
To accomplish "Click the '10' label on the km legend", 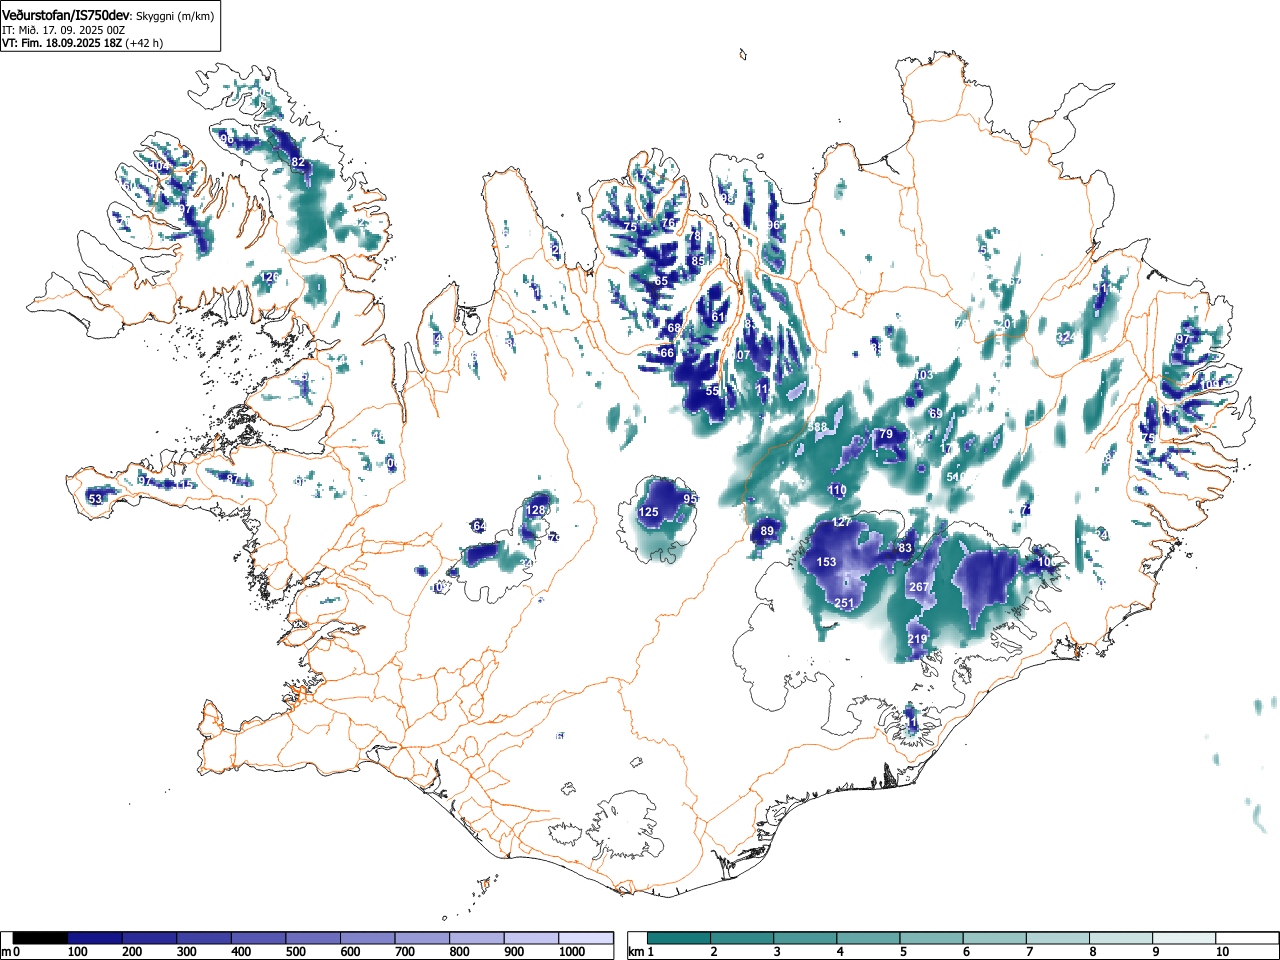I will (x=1222, y=952).
